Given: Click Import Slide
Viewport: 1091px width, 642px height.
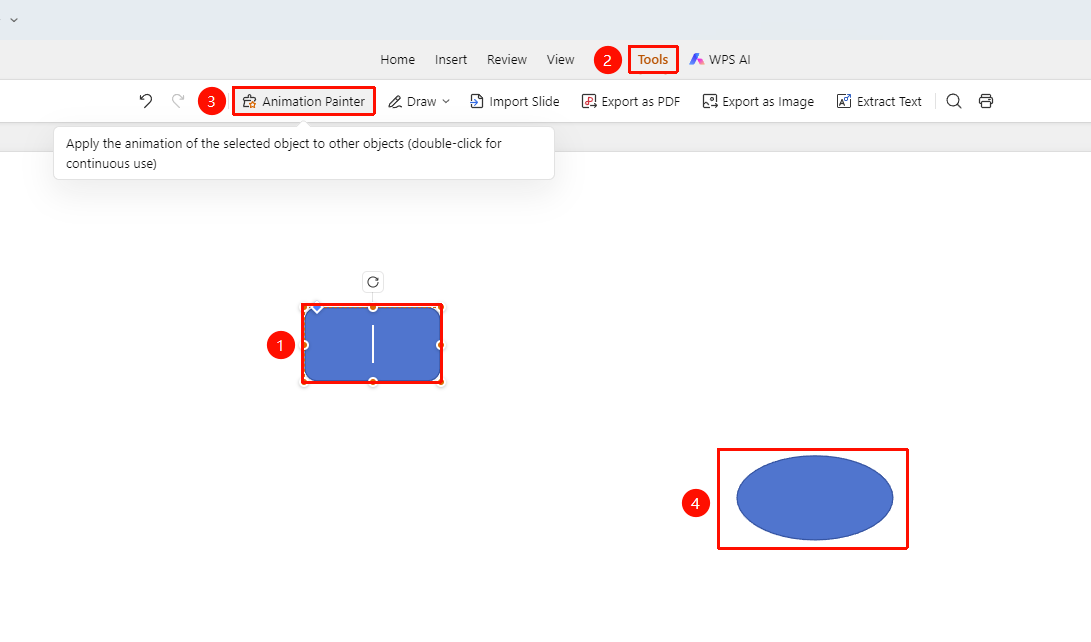Looking at the screenshot, I should 514,102.
